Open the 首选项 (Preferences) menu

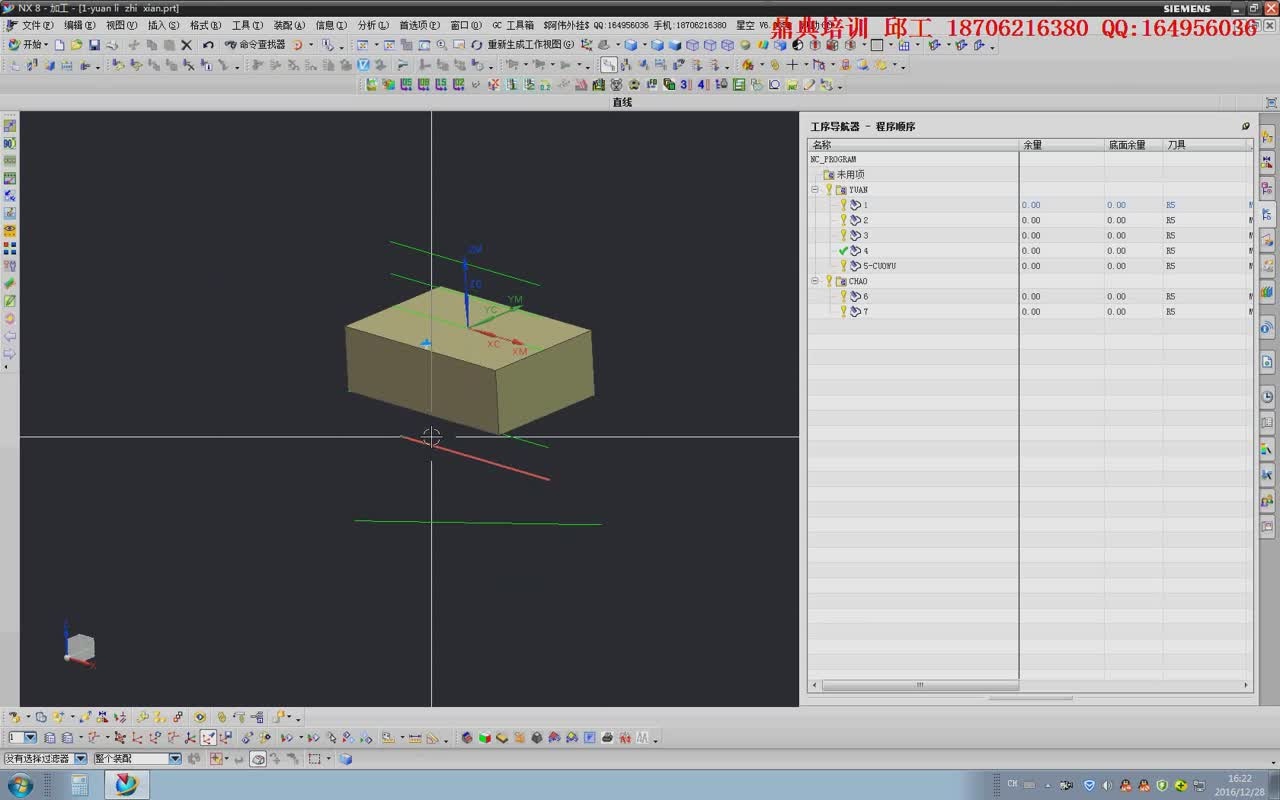tap(419, 25)
